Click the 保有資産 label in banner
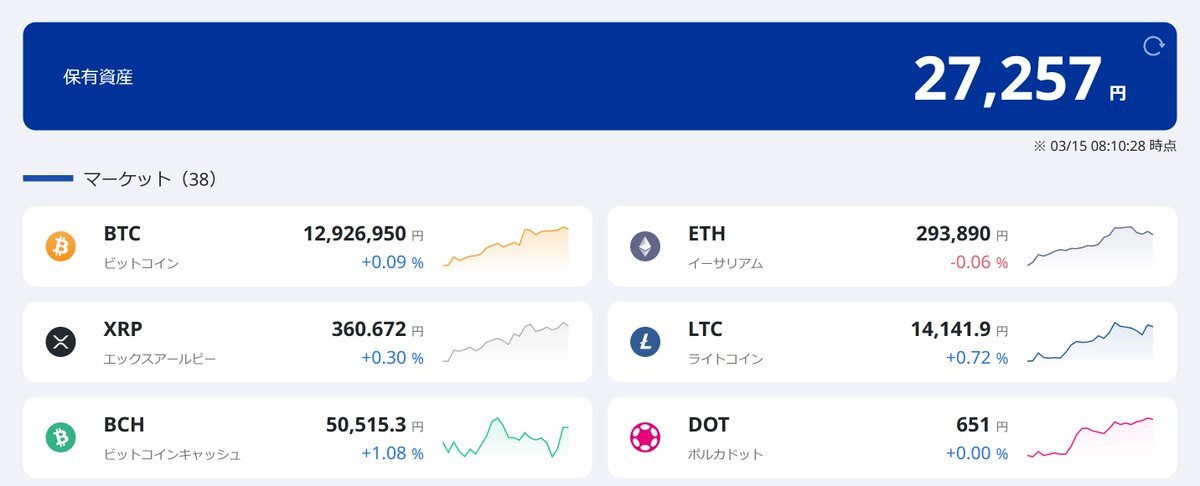Screen dimensions: 1200x486 click(98, 77)
